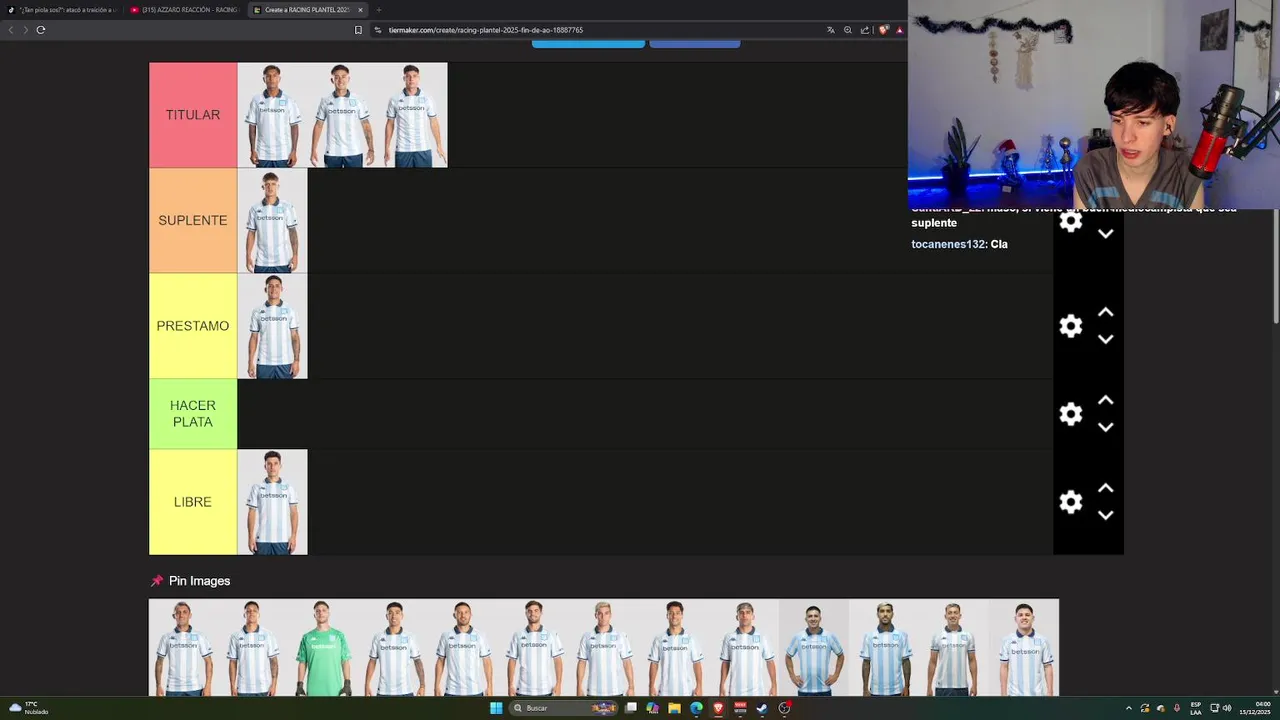Viewport: 1280px width, 720px height.
Task: Open Brave Rewards triangle icon
Action: pos(899,30)
